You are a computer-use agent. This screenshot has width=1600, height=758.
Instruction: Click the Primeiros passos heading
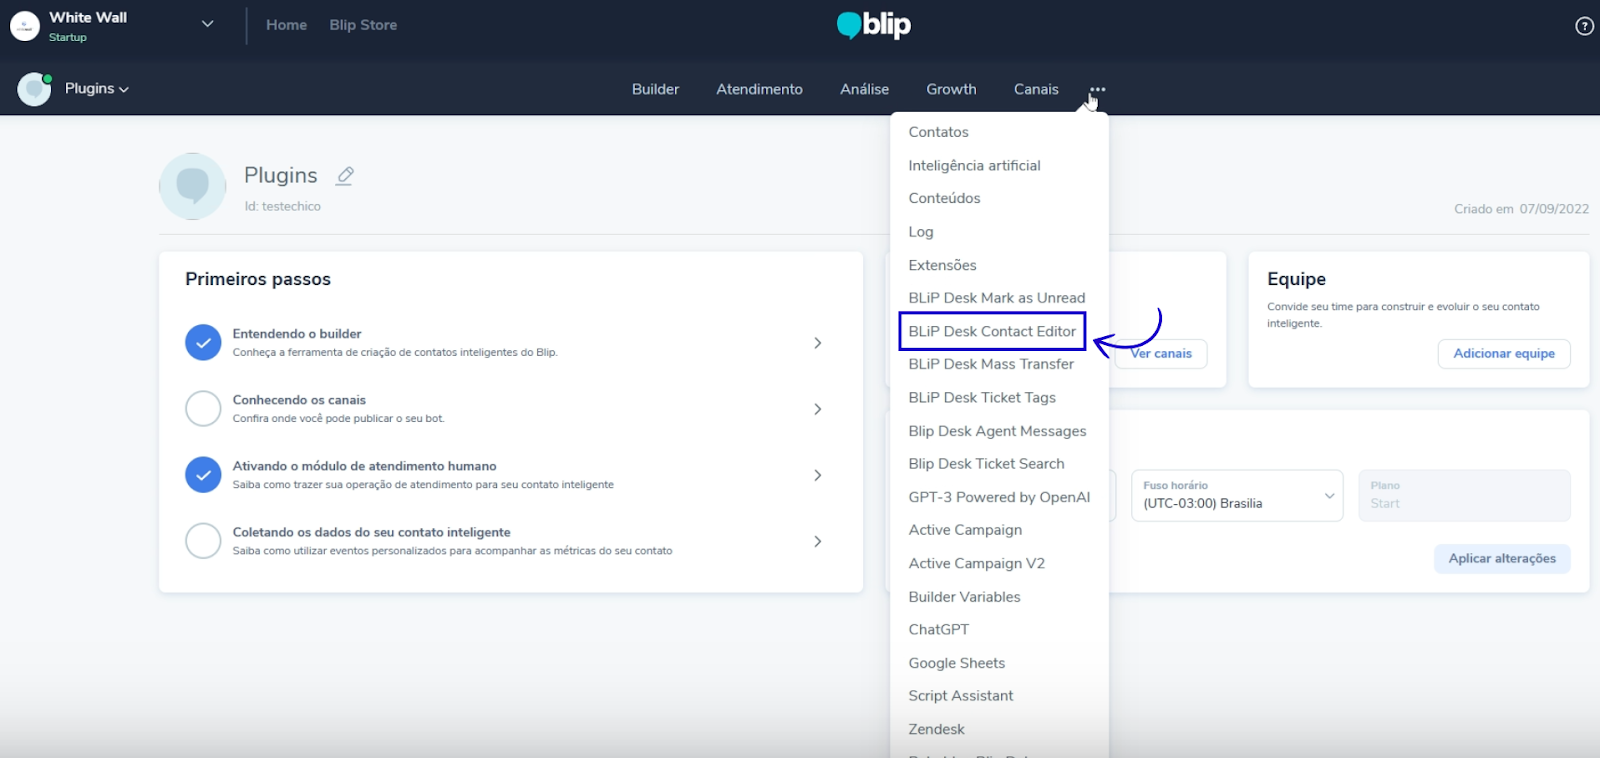(x=258, y=279)
